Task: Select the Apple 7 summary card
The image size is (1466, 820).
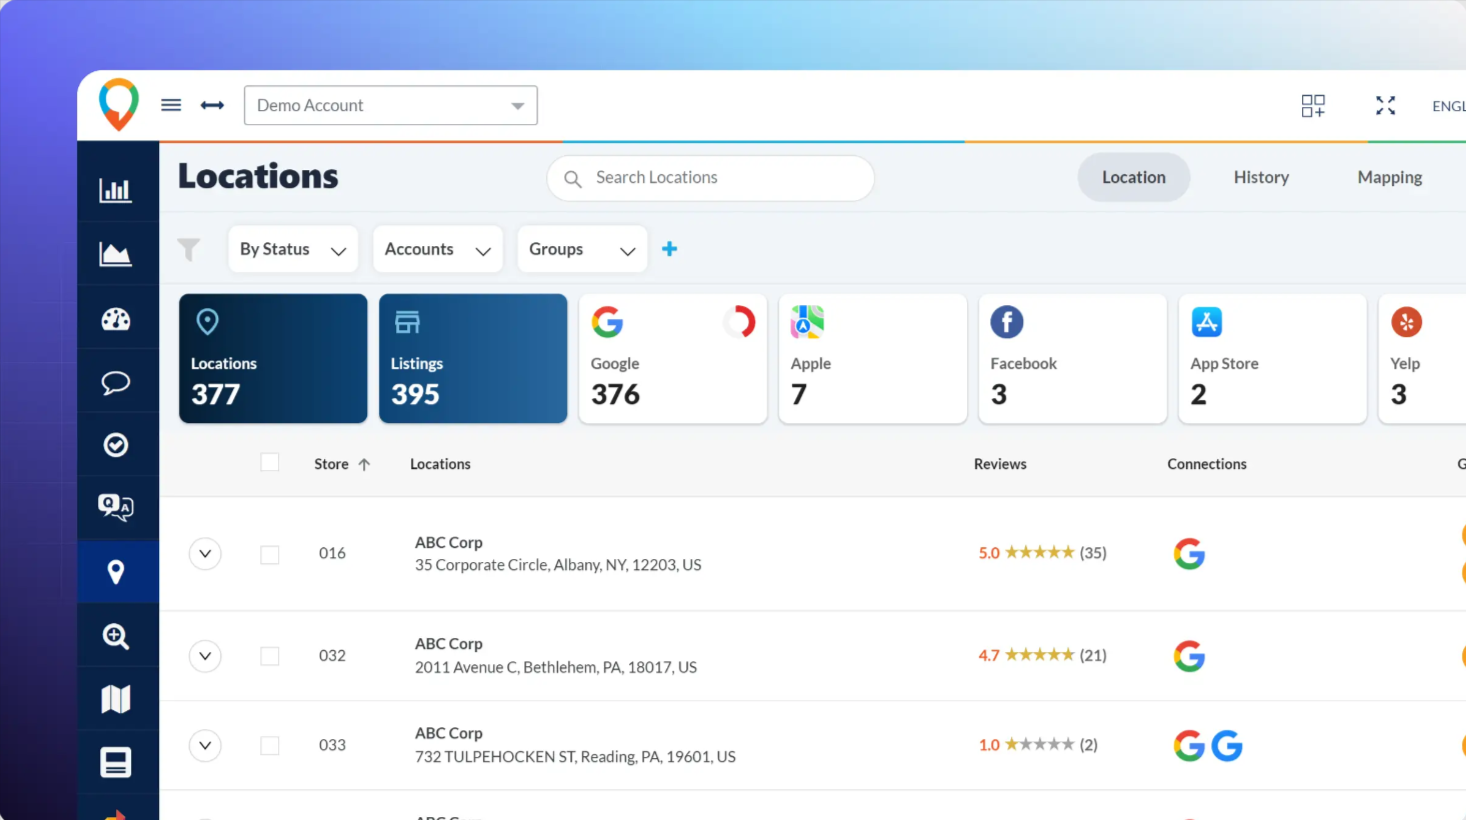Action: tap(873, 358)
